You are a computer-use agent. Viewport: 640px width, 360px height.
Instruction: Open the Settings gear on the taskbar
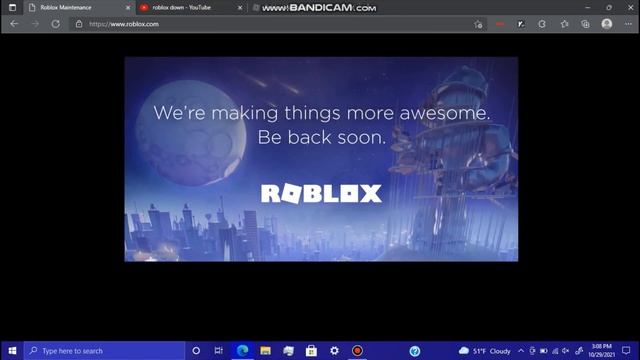tap(334, 351)
